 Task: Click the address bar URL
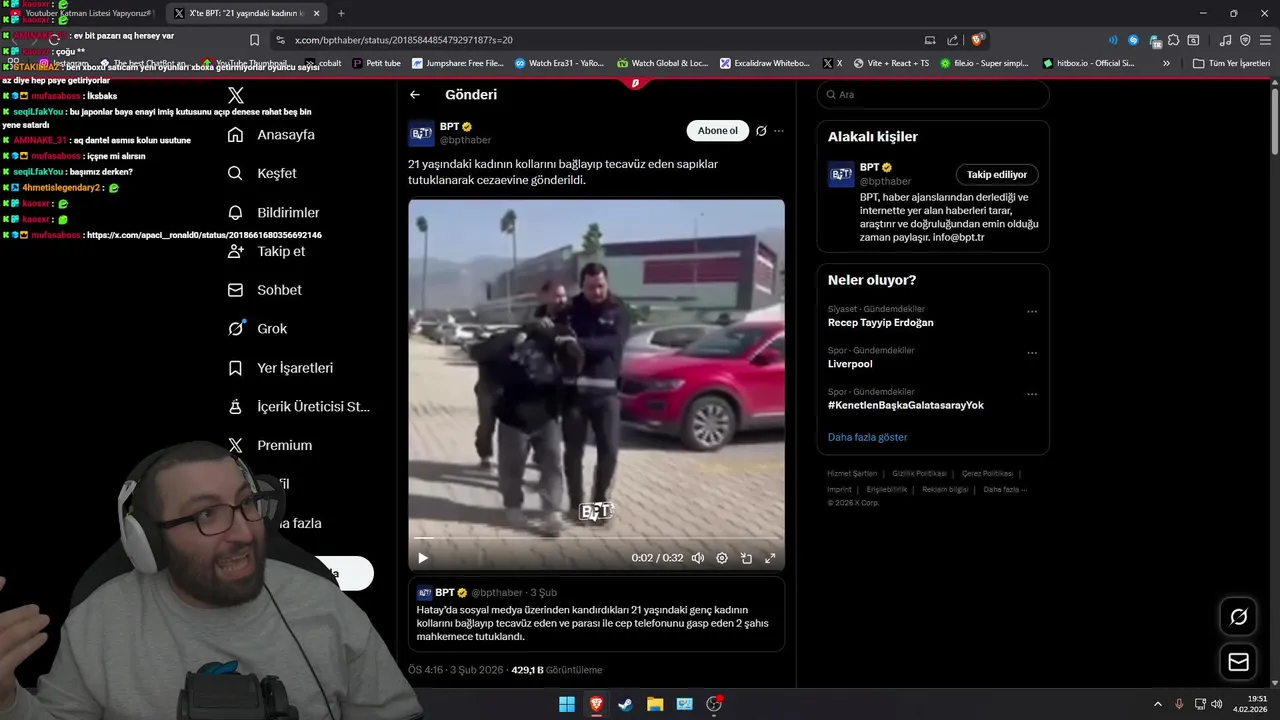click(404, 40)
